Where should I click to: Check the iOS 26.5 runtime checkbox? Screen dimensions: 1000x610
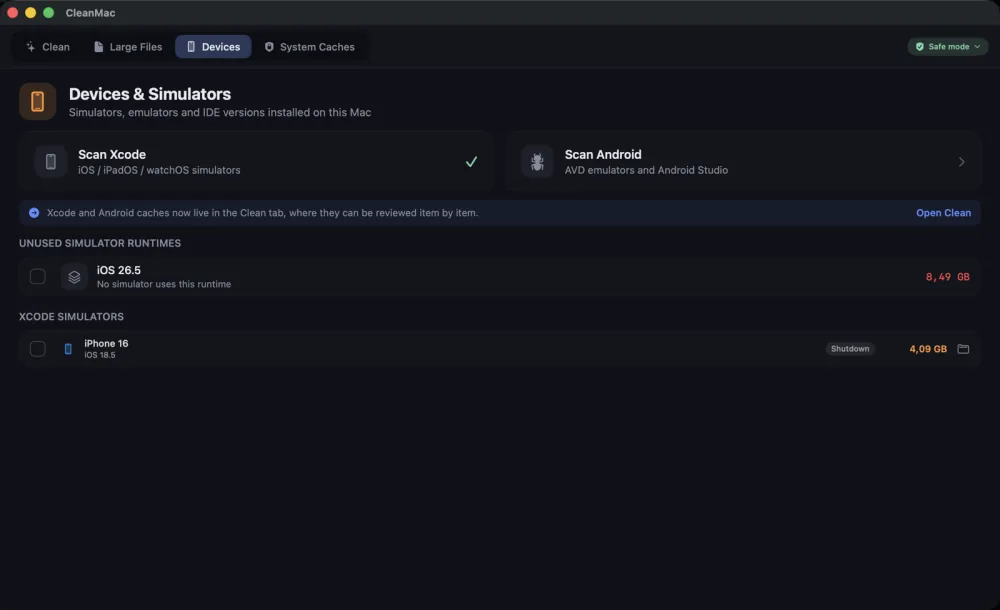38,276
